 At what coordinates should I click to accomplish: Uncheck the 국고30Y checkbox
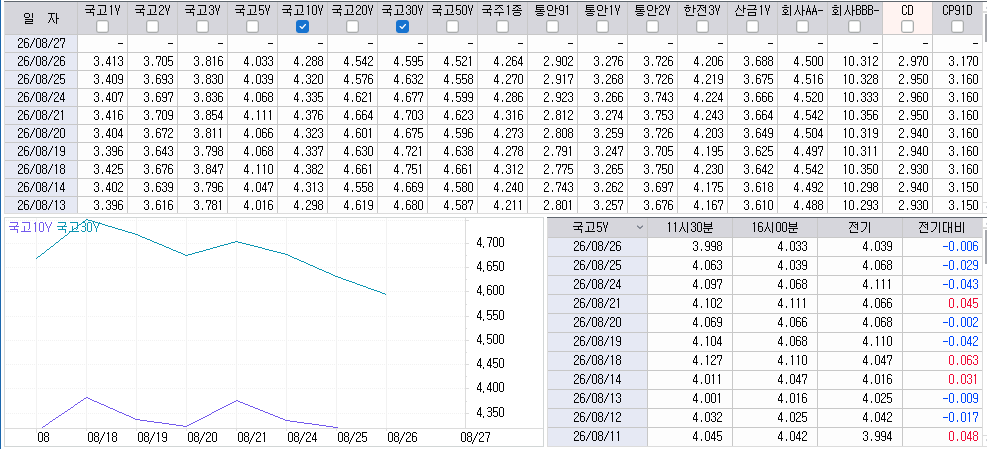[x=403, y=26]
